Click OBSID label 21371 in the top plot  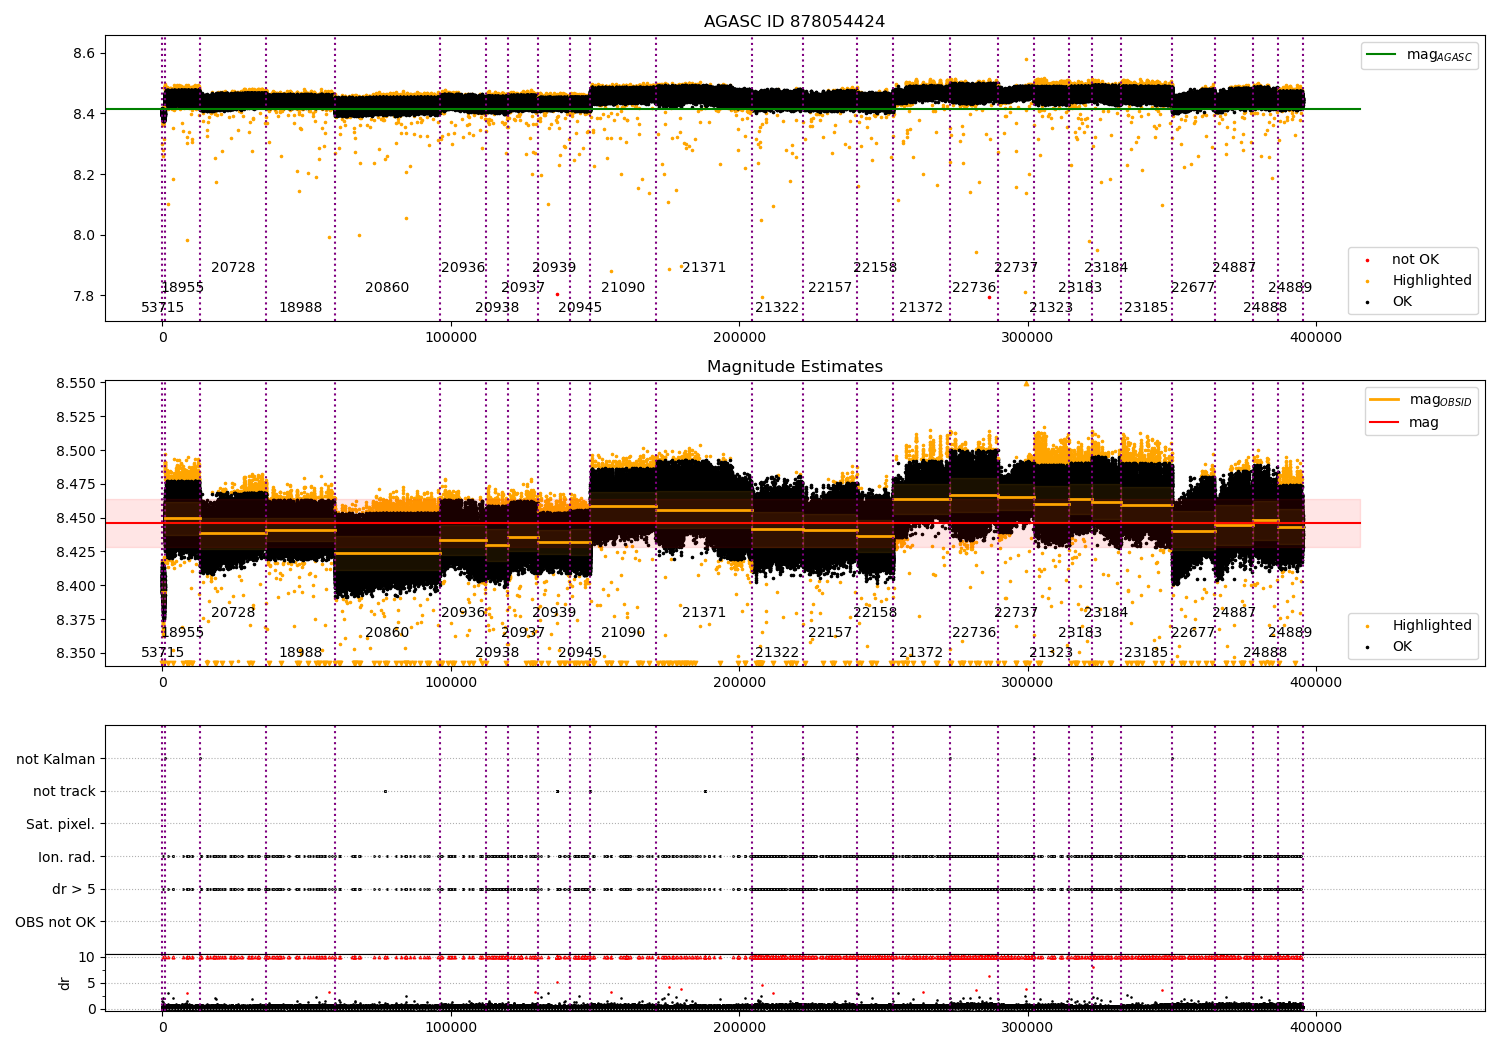tap(704, 267)
